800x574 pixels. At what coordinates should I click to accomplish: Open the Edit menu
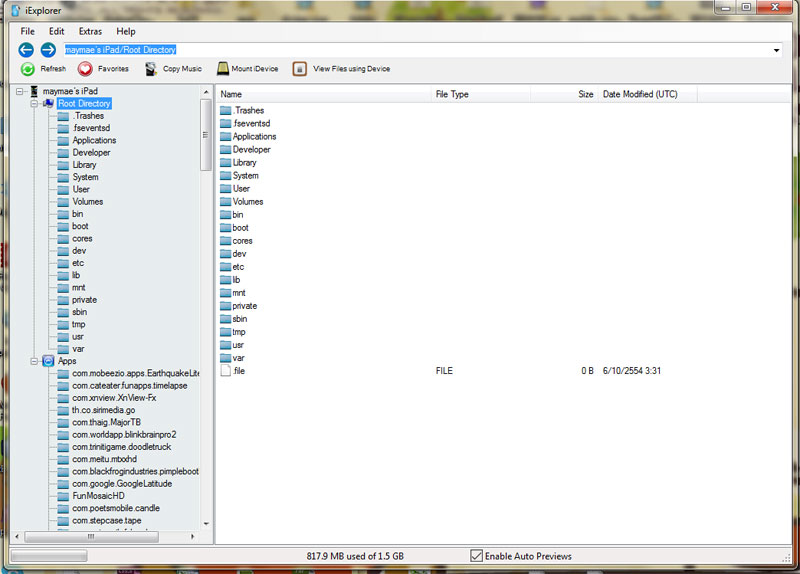[x=57, y=32]
